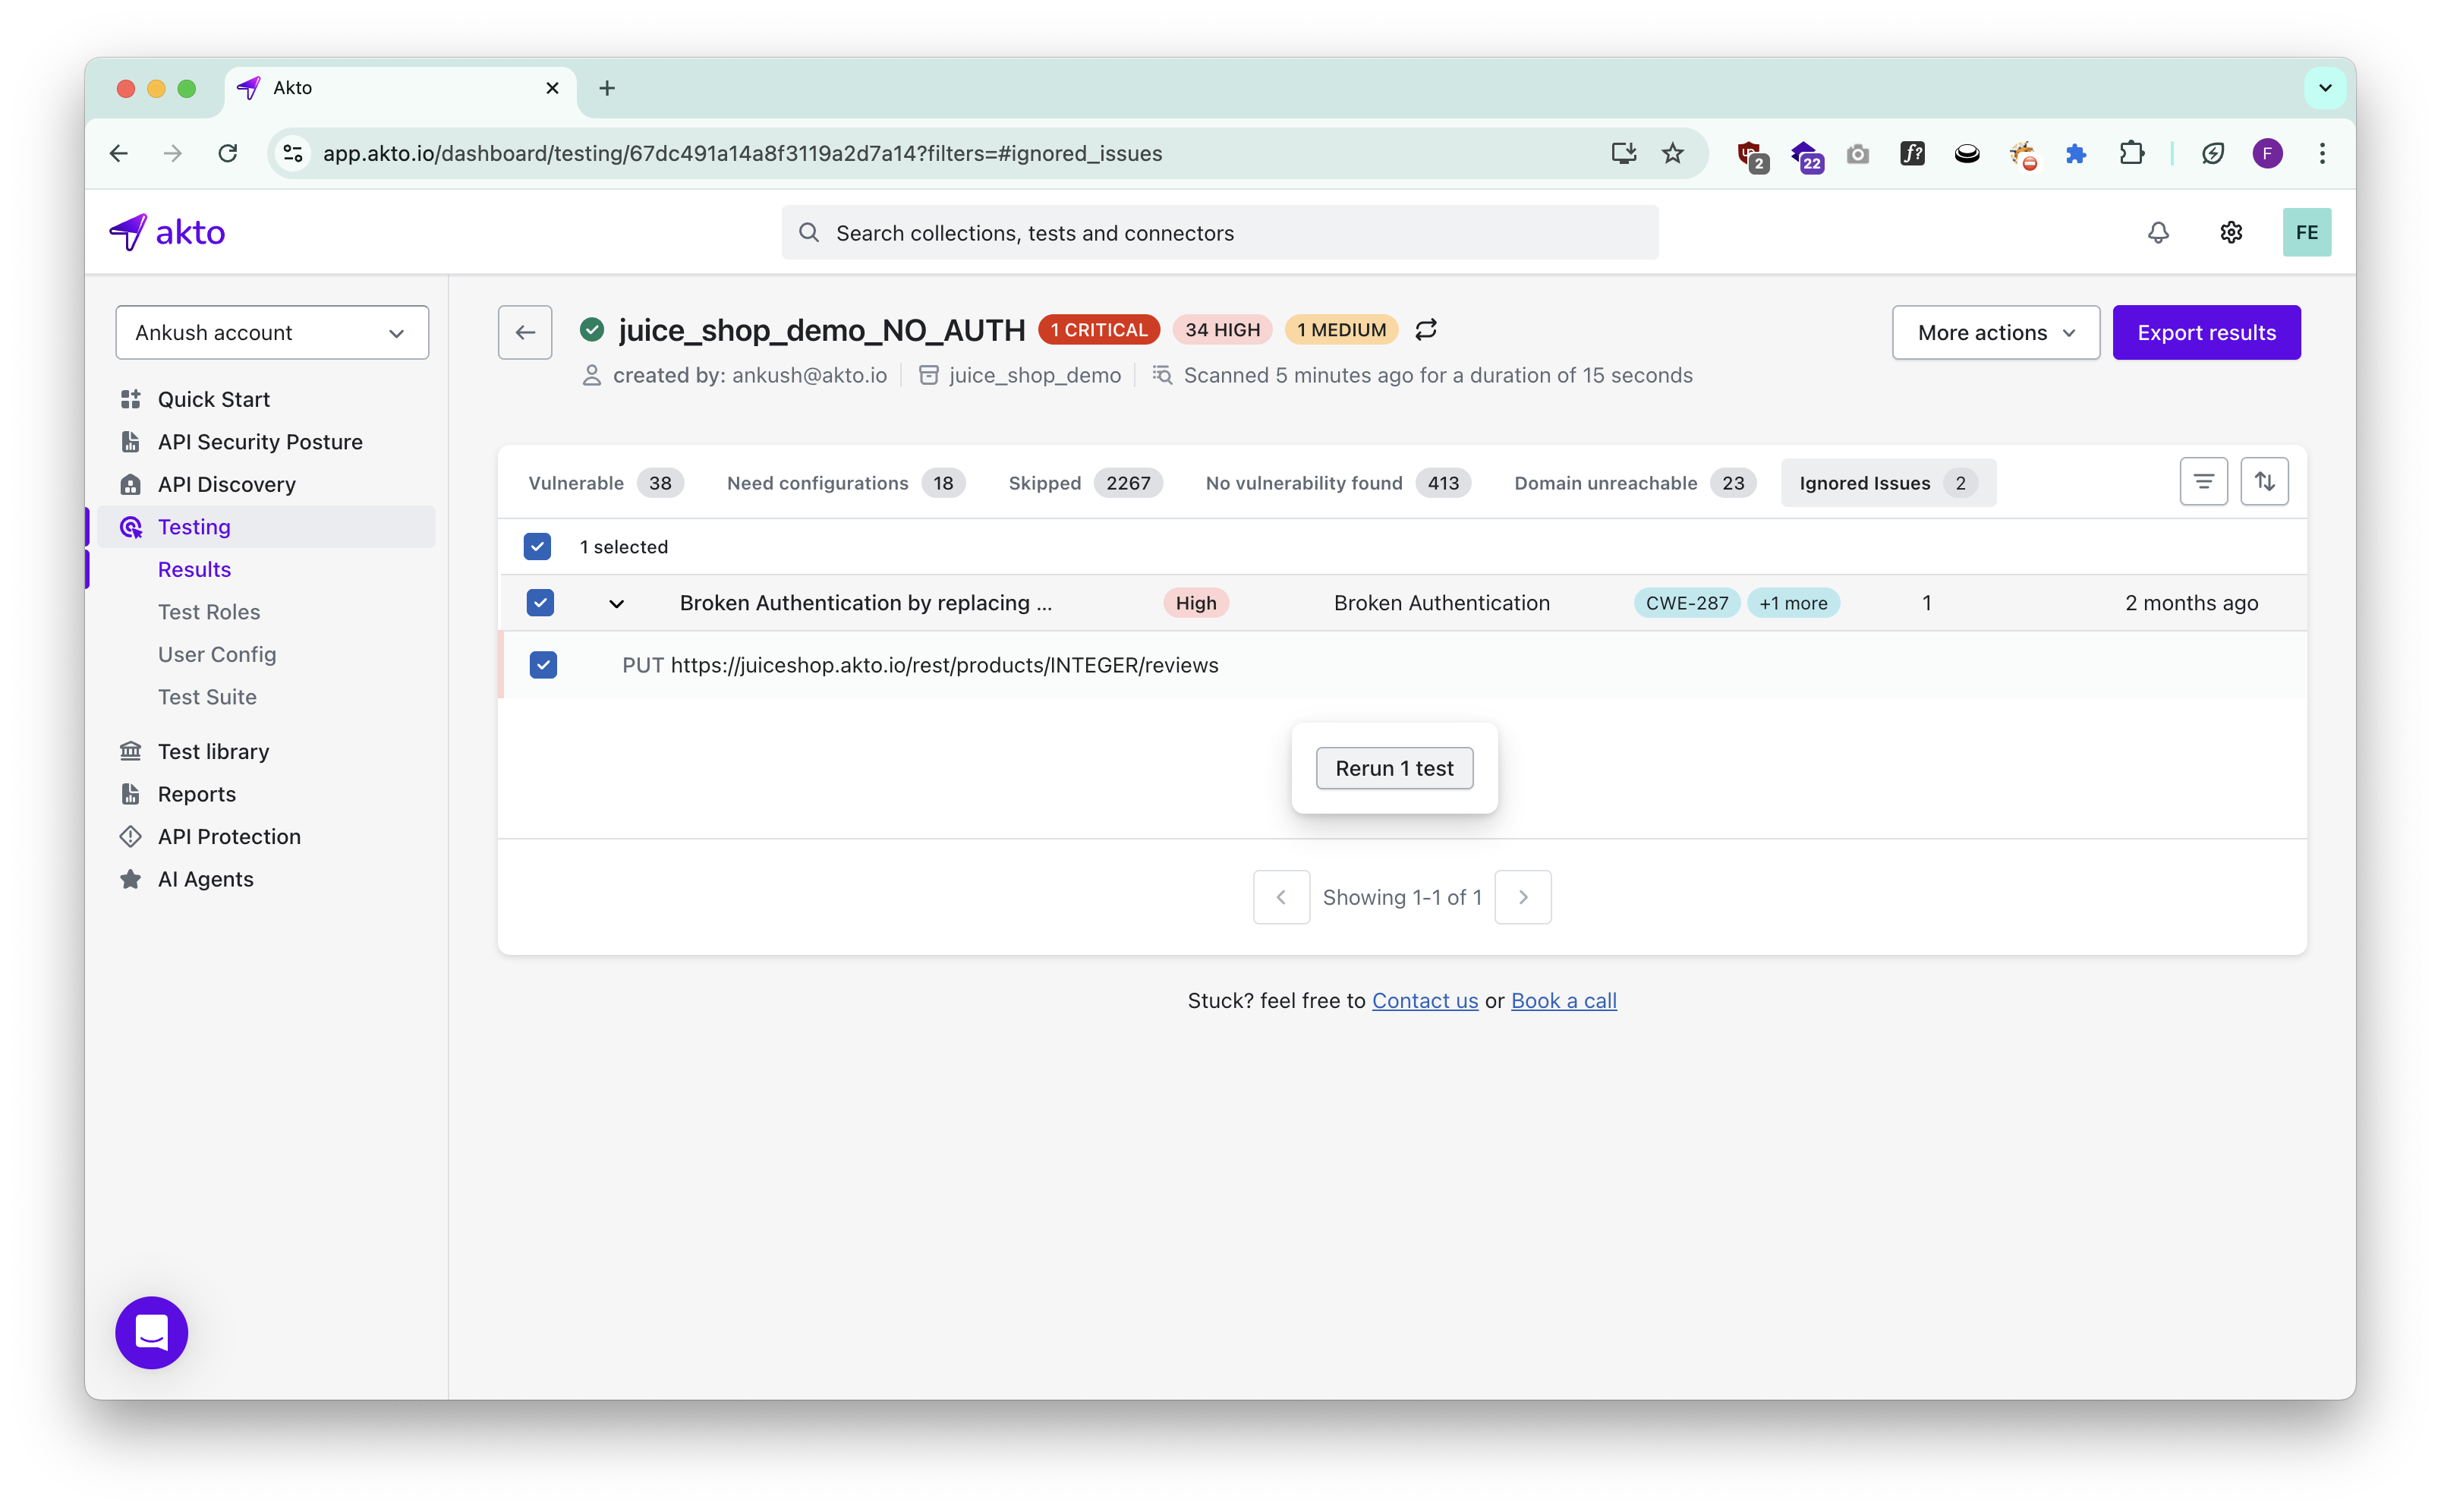Collapse the Broken Authentication row chevron
Screen dimensions: 2441x1512
click(616, 603)
